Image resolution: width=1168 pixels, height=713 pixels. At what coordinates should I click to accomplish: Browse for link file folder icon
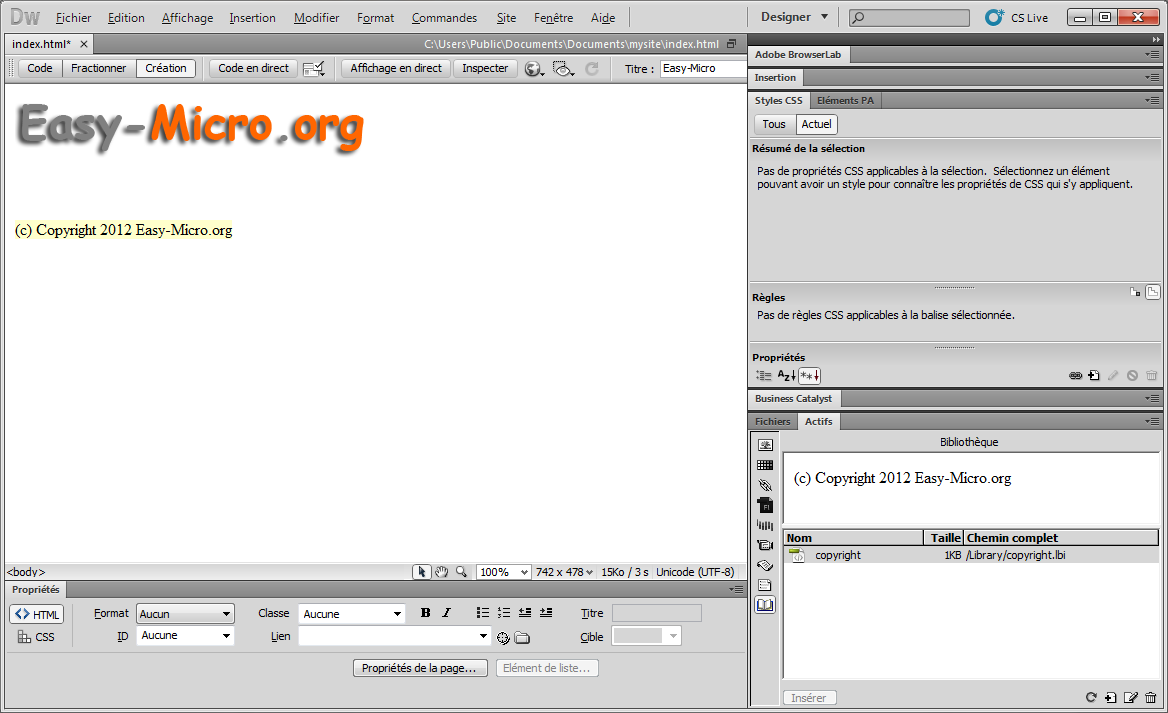click(x=522, y=638)
